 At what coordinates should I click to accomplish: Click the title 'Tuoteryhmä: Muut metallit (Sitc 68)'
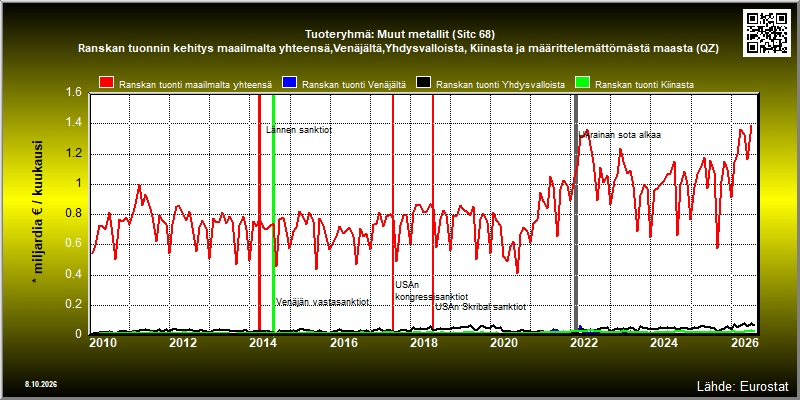(x=399, y=35)
